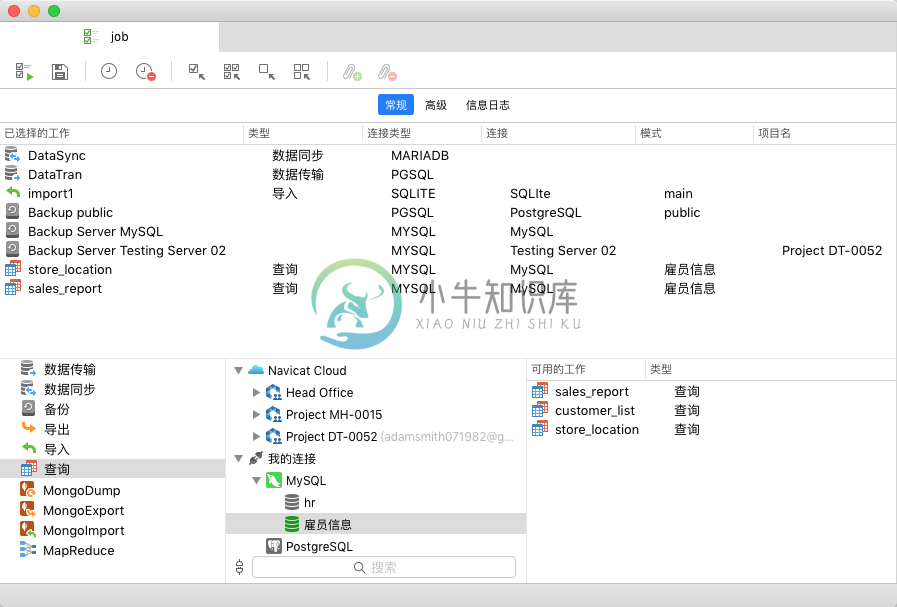Open the Set Schedule clock icon
Viewport: 897px width, 607px height.
point(109,72)
